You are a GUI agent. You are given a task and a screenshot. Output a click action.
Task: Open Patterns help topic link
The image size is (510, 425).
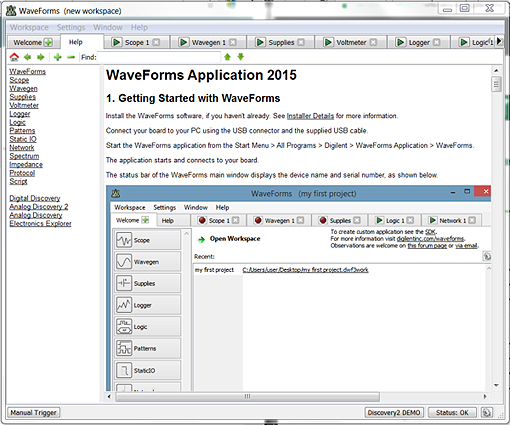(x=22, y=131)
